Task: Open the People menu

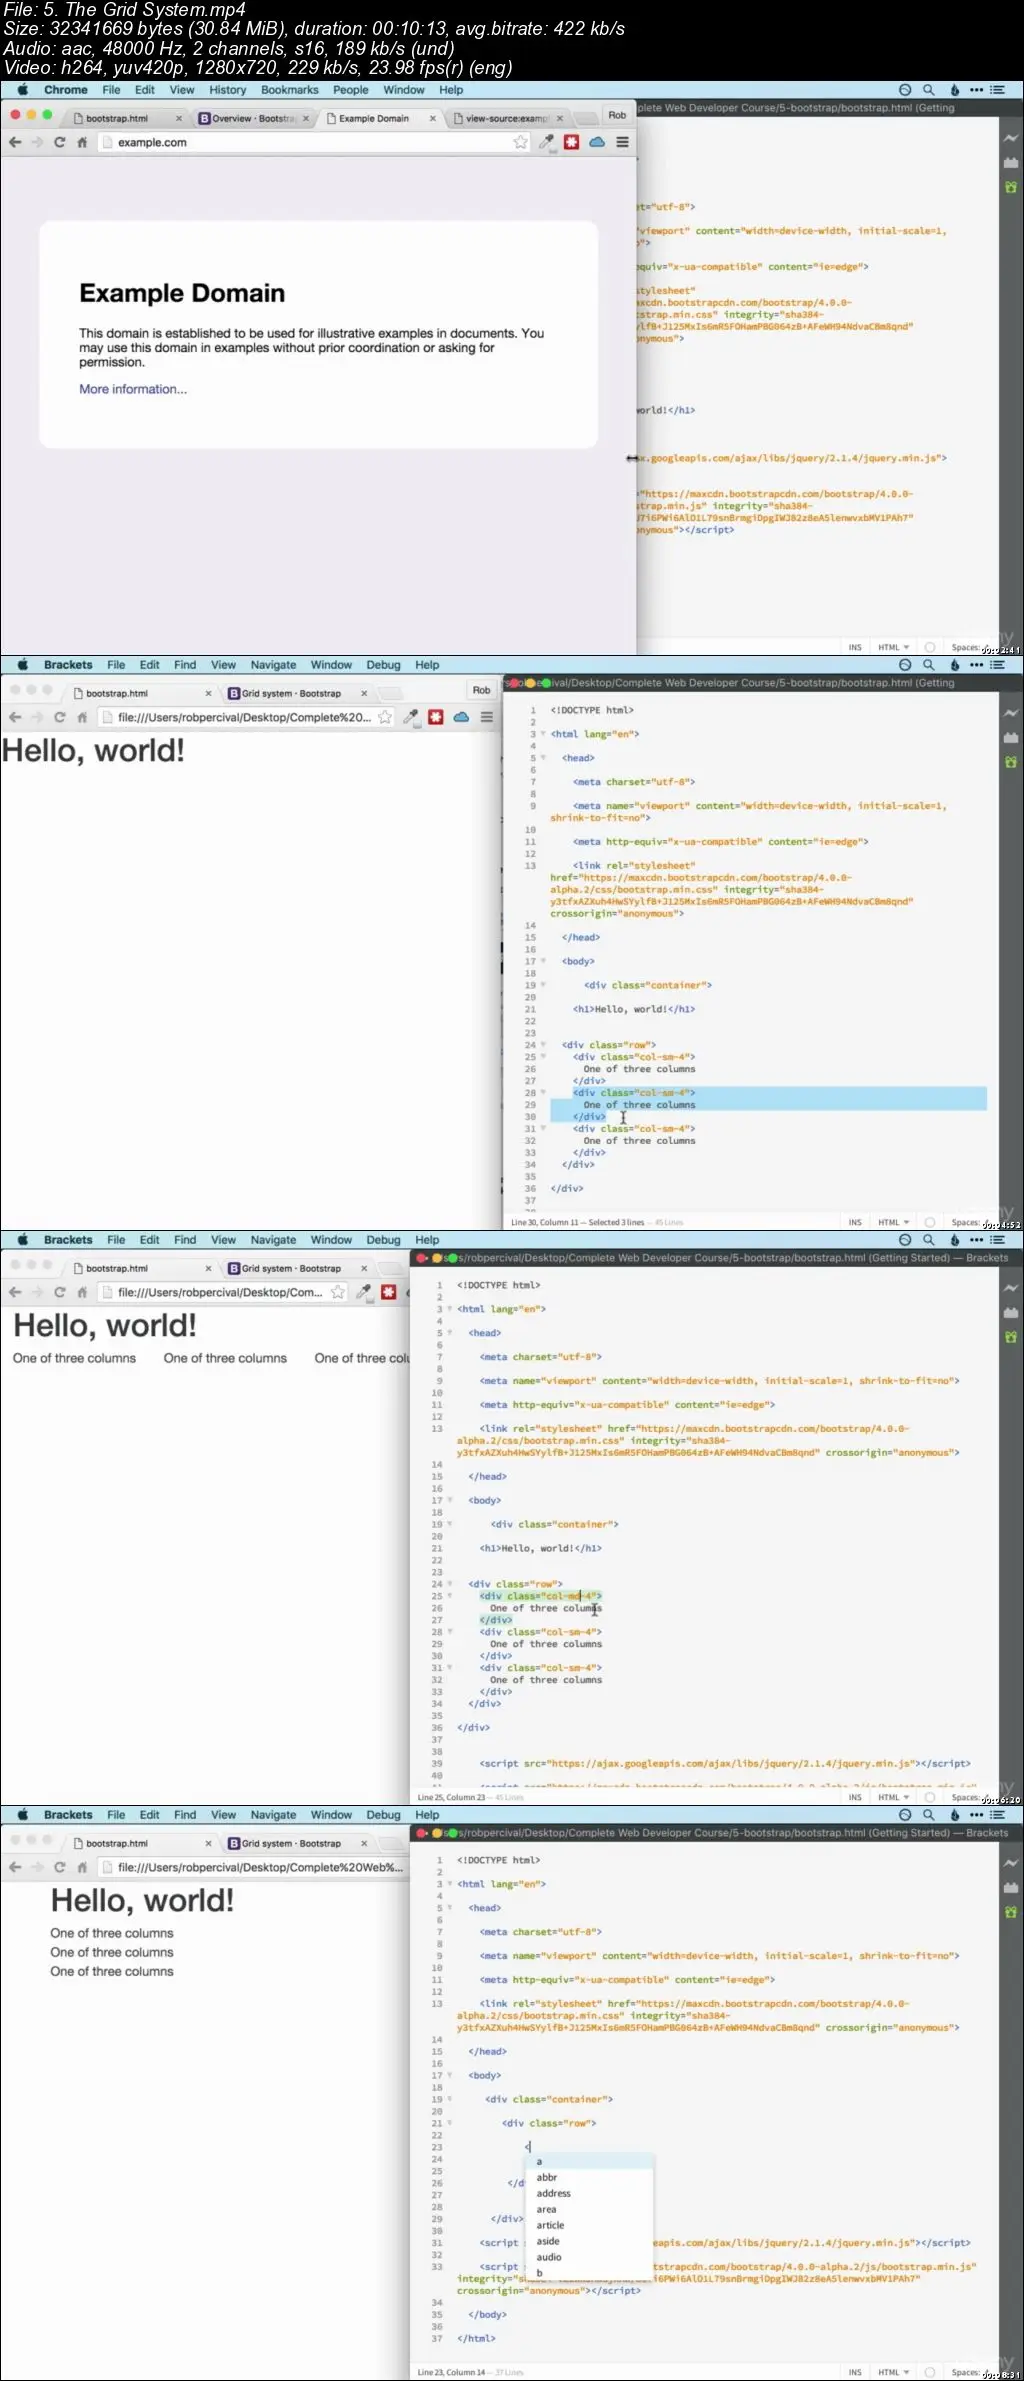Action: pos(351,90)
